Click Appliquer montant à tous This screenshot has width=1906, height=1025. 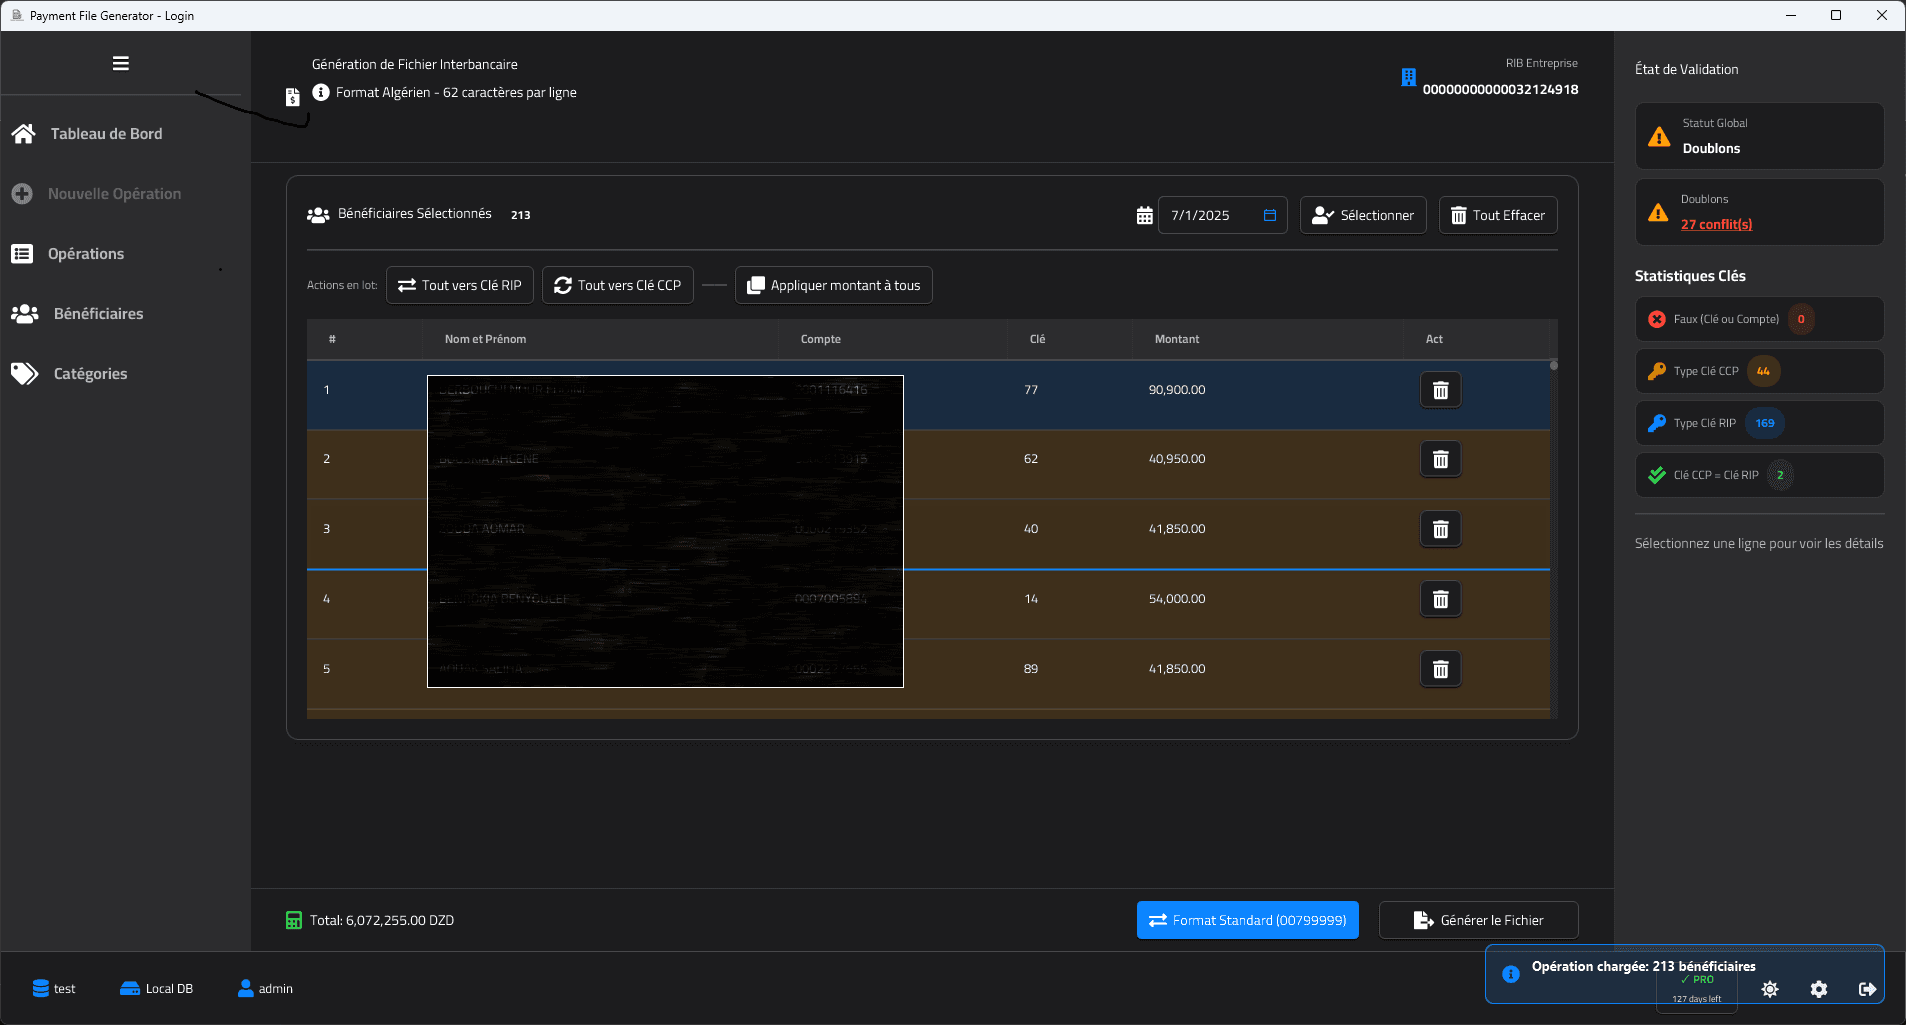834,285
